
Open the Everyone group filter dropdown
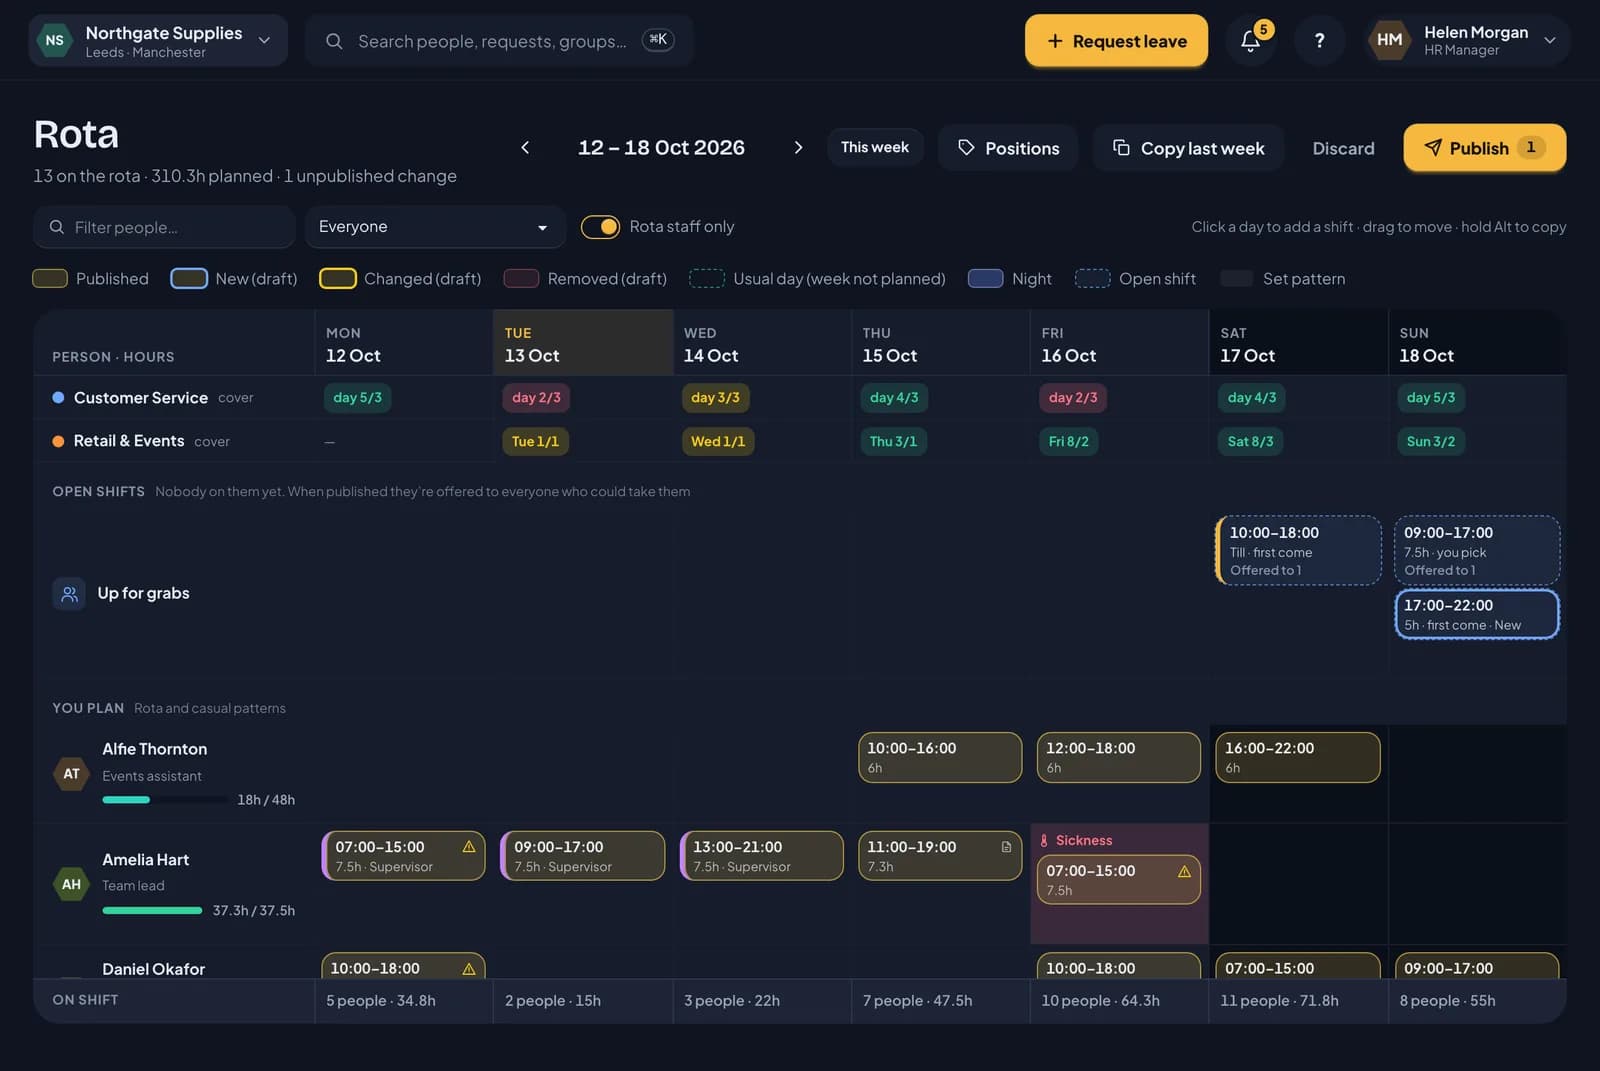[x=435, y=227]
